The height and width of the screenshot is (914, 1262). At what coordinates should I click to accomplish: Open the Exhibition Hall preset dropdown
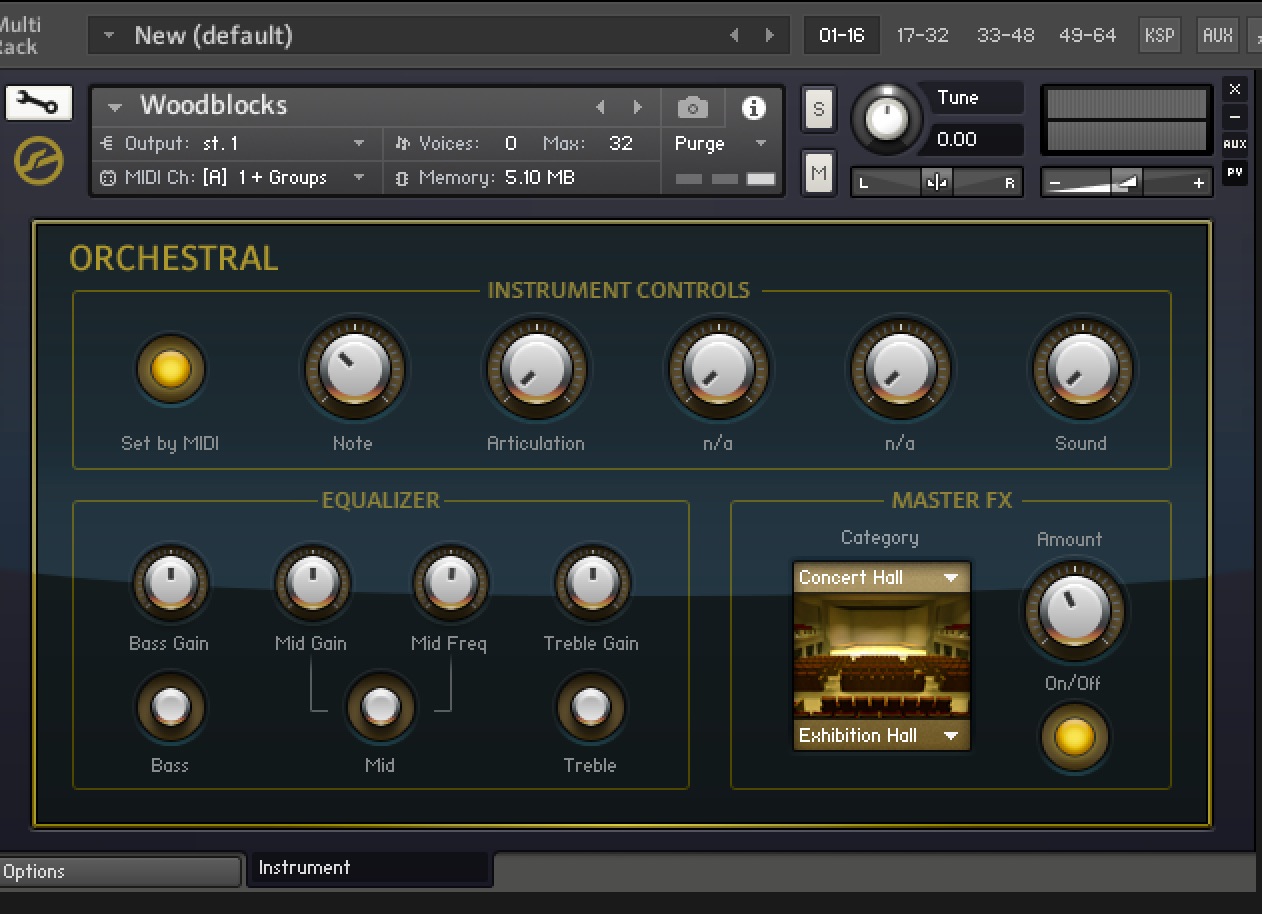(880, 735)
